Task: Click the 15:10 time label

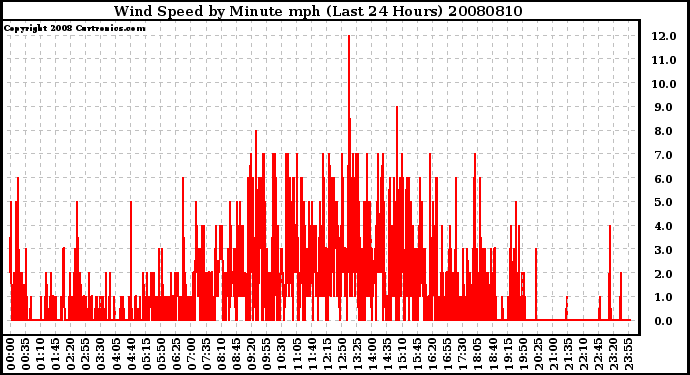Action: [402, 354]
